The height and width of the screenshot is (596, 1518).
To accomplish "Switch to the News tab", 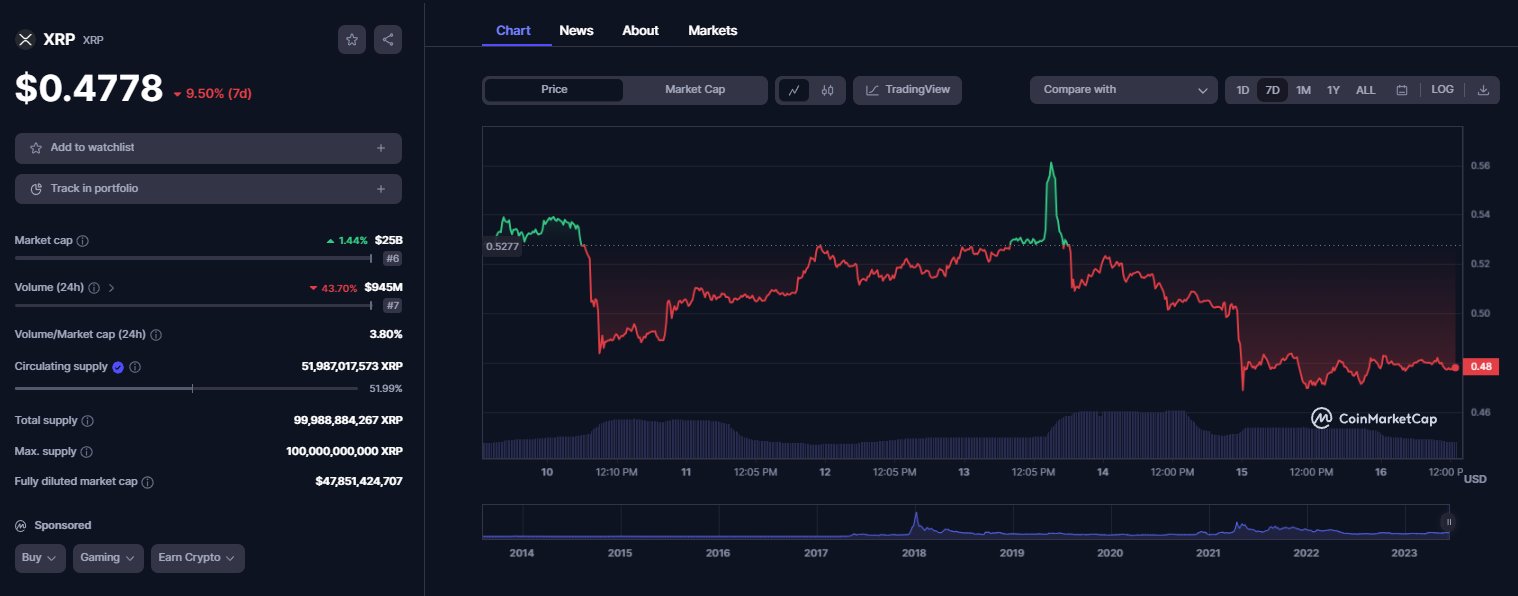I will click(576, 31).
